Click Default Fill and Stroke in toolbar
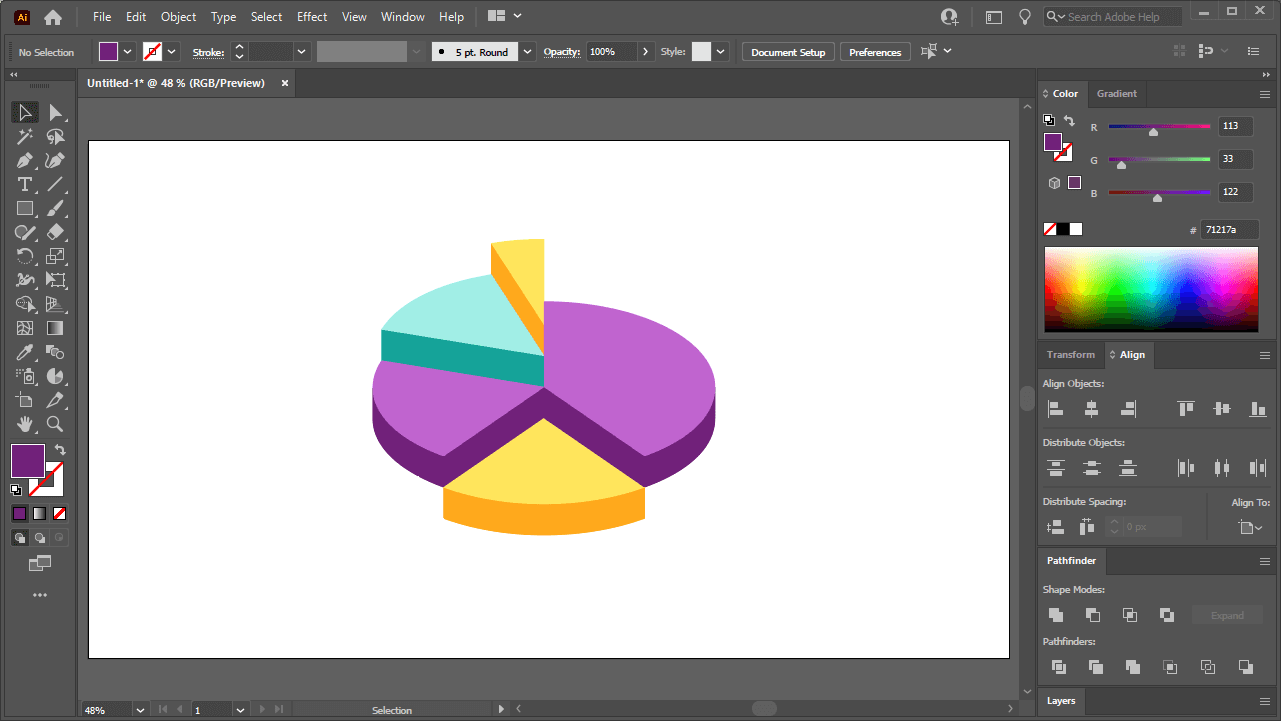The height and width of the screenshot is (721, 1281). click(16, 490)
